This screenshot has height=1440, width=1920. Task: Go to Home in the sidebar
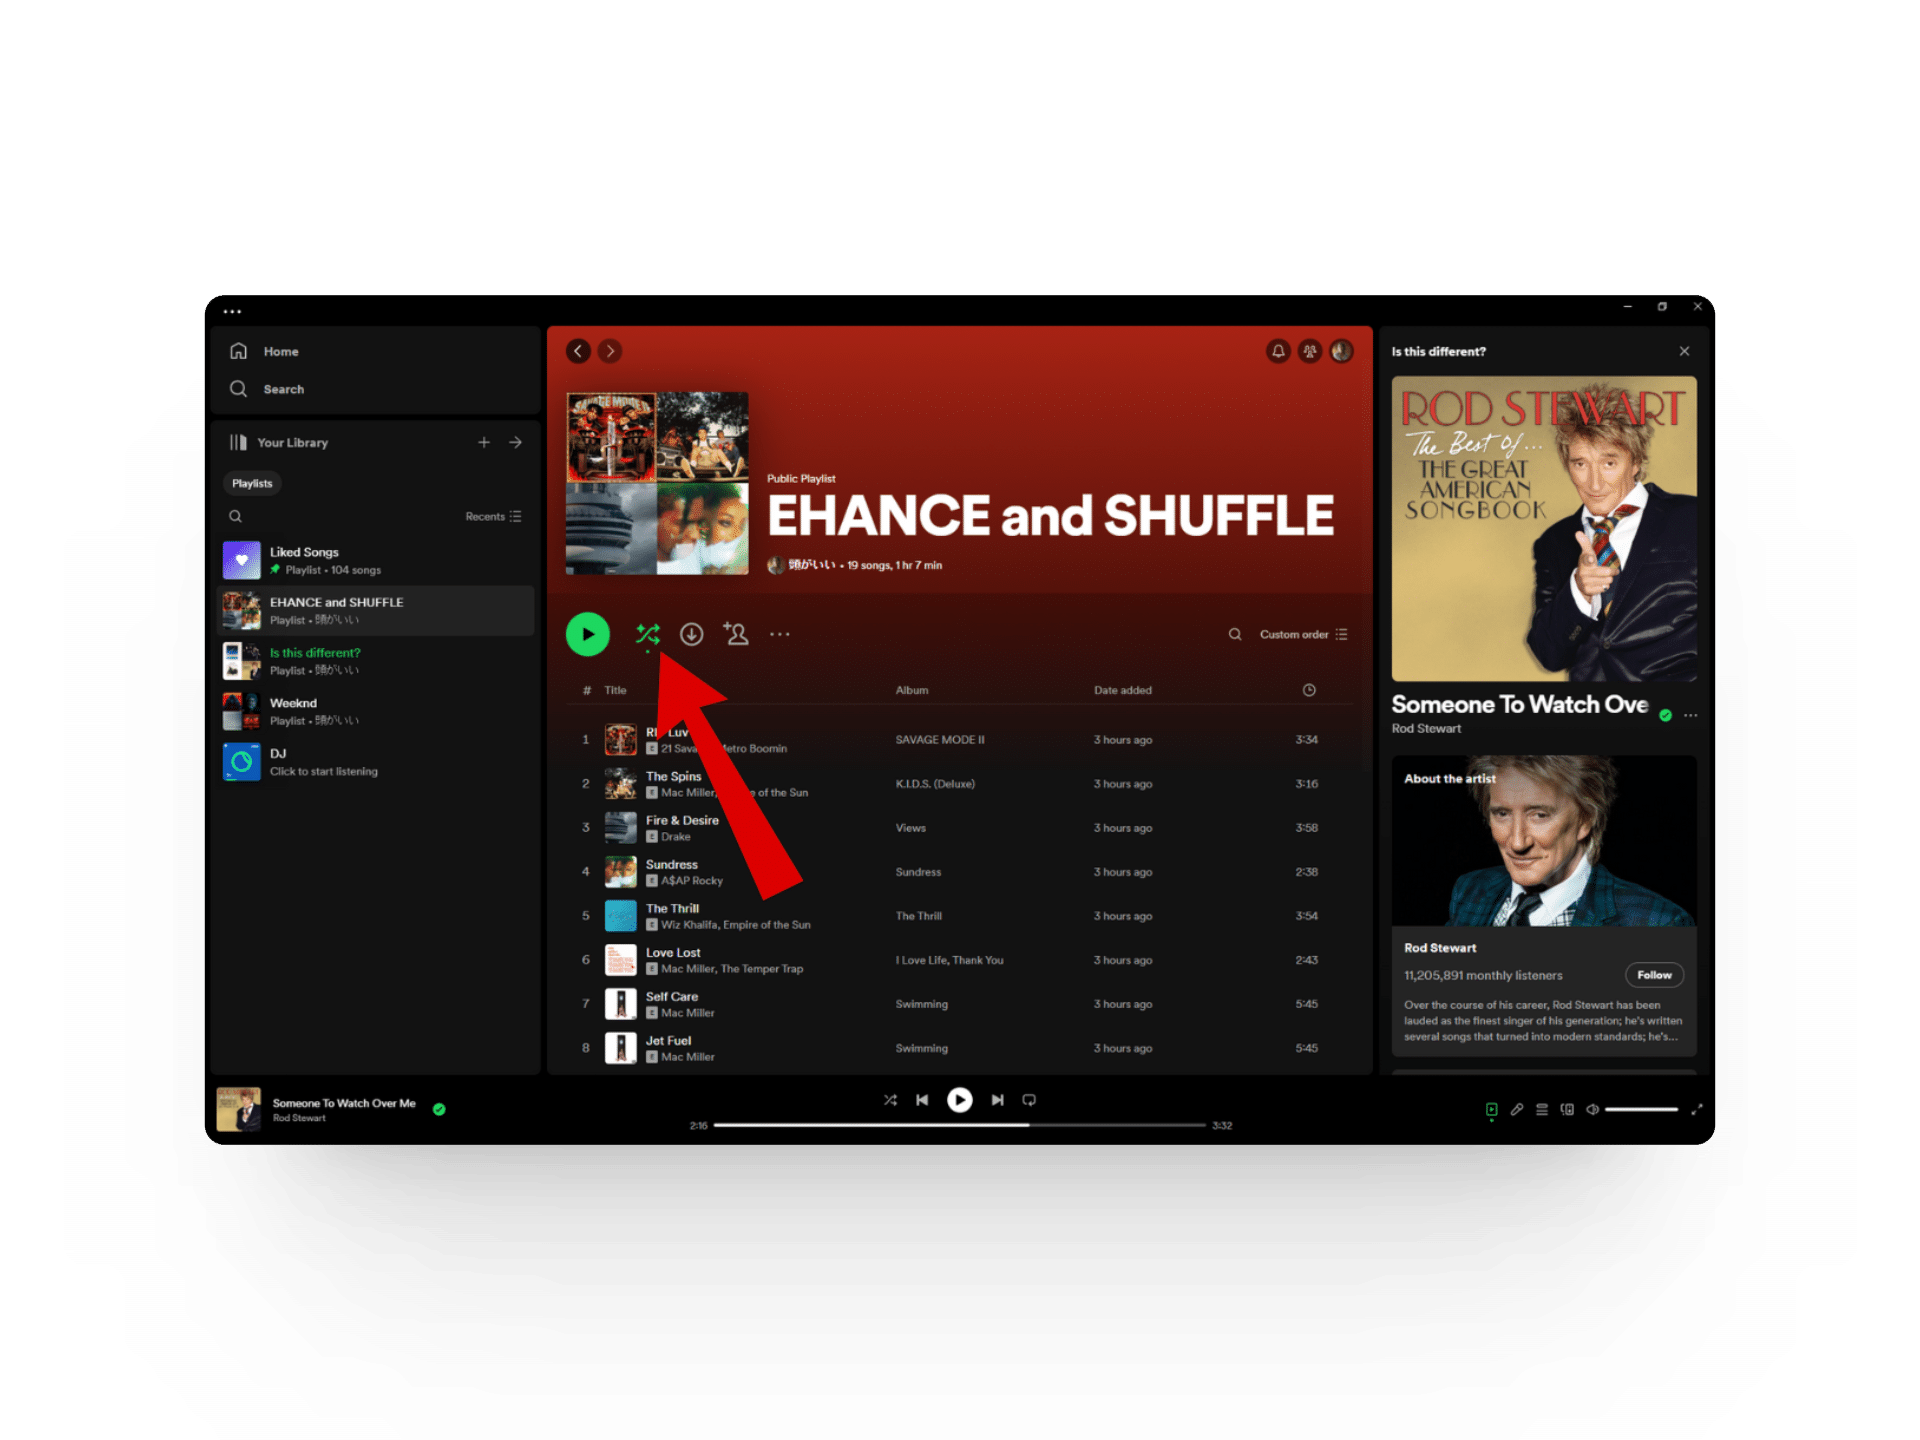280,352
